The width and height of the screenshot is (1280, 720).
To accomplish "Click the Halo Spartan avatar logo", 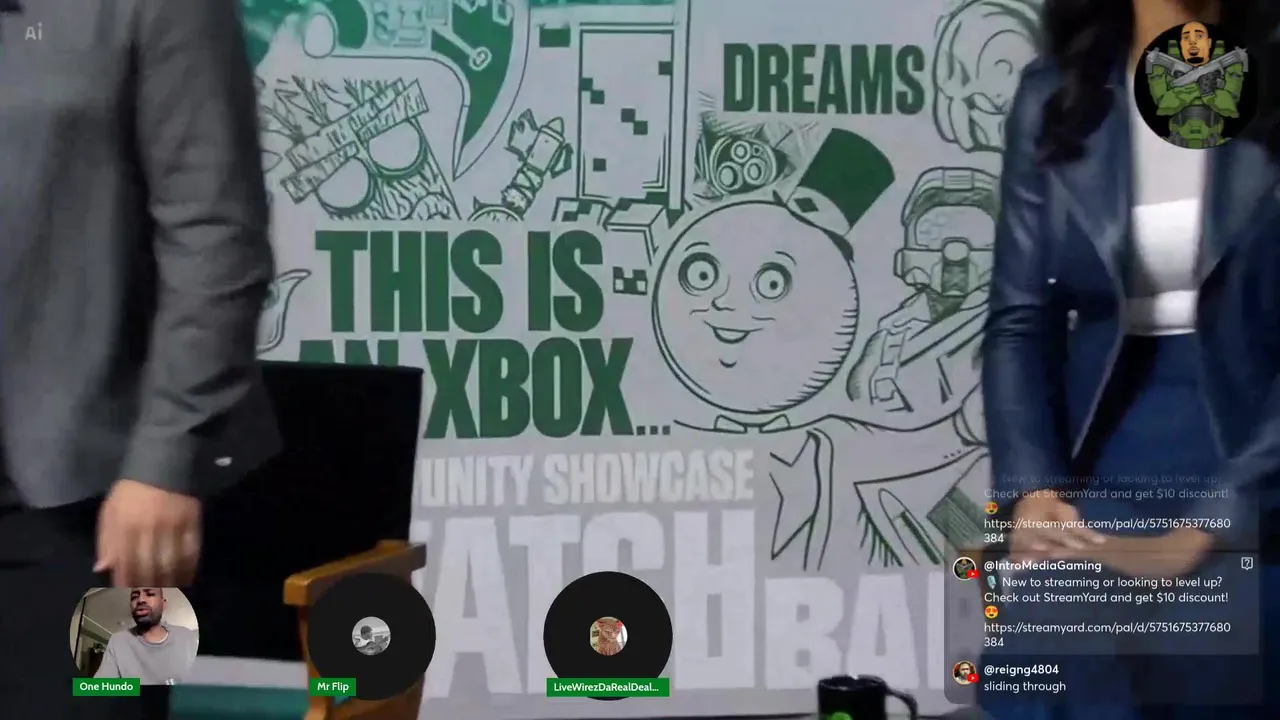I will (1196, 86).
